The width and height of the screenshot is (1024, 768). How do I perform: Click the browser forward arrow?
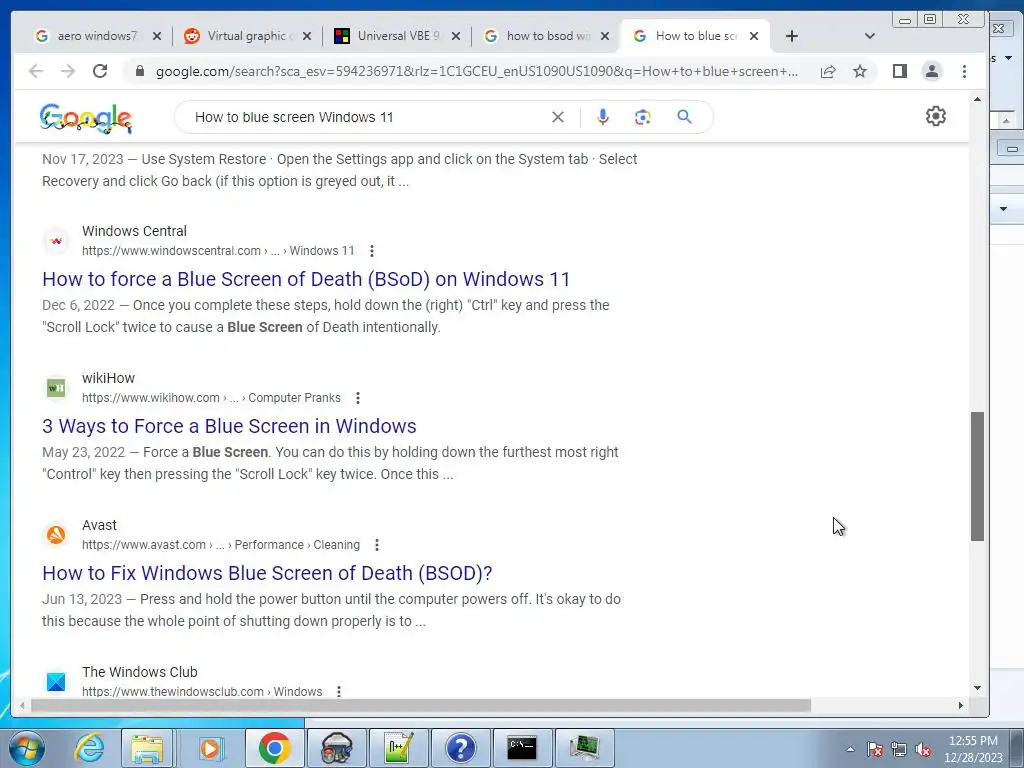(x=68, y=71)
